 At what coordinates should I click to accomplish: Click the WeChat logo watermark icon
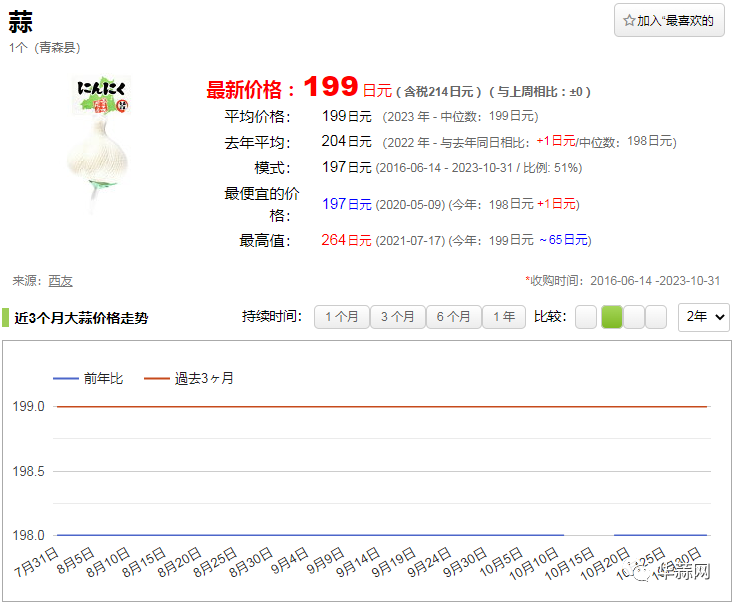(x=641, y=572)
